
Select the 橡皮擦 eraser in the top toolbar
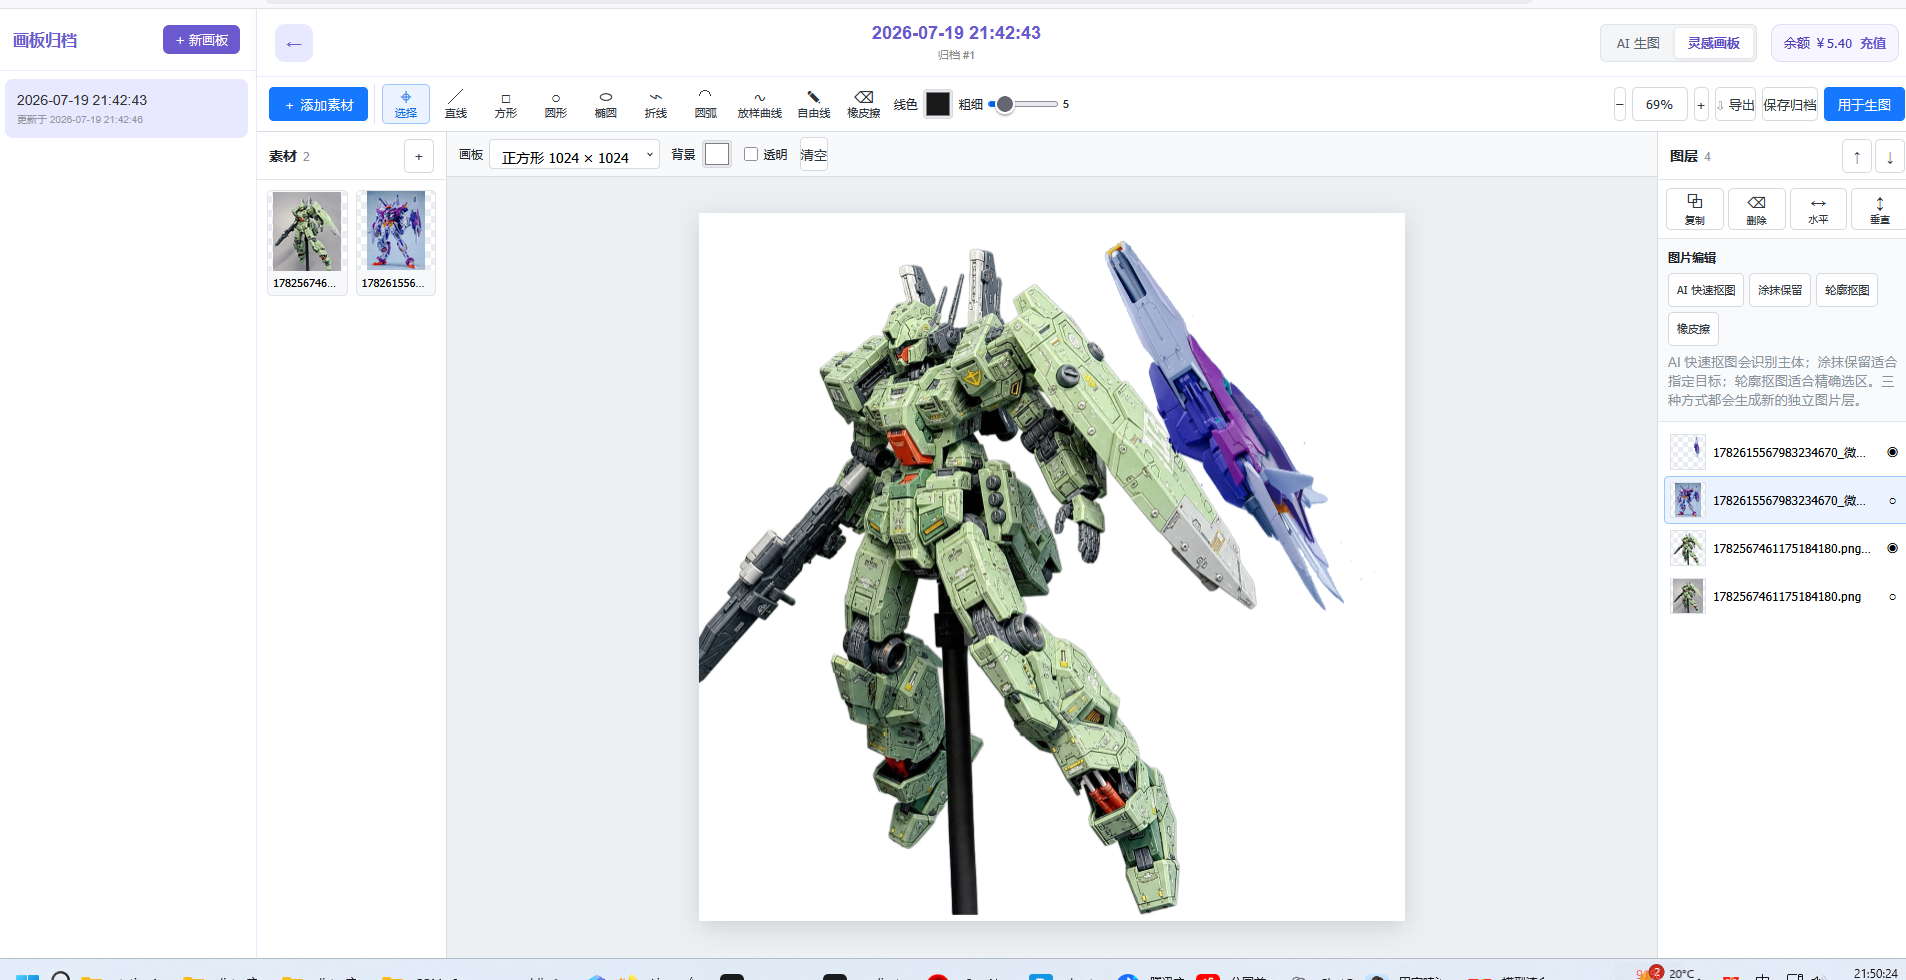(x=864, y=104)
